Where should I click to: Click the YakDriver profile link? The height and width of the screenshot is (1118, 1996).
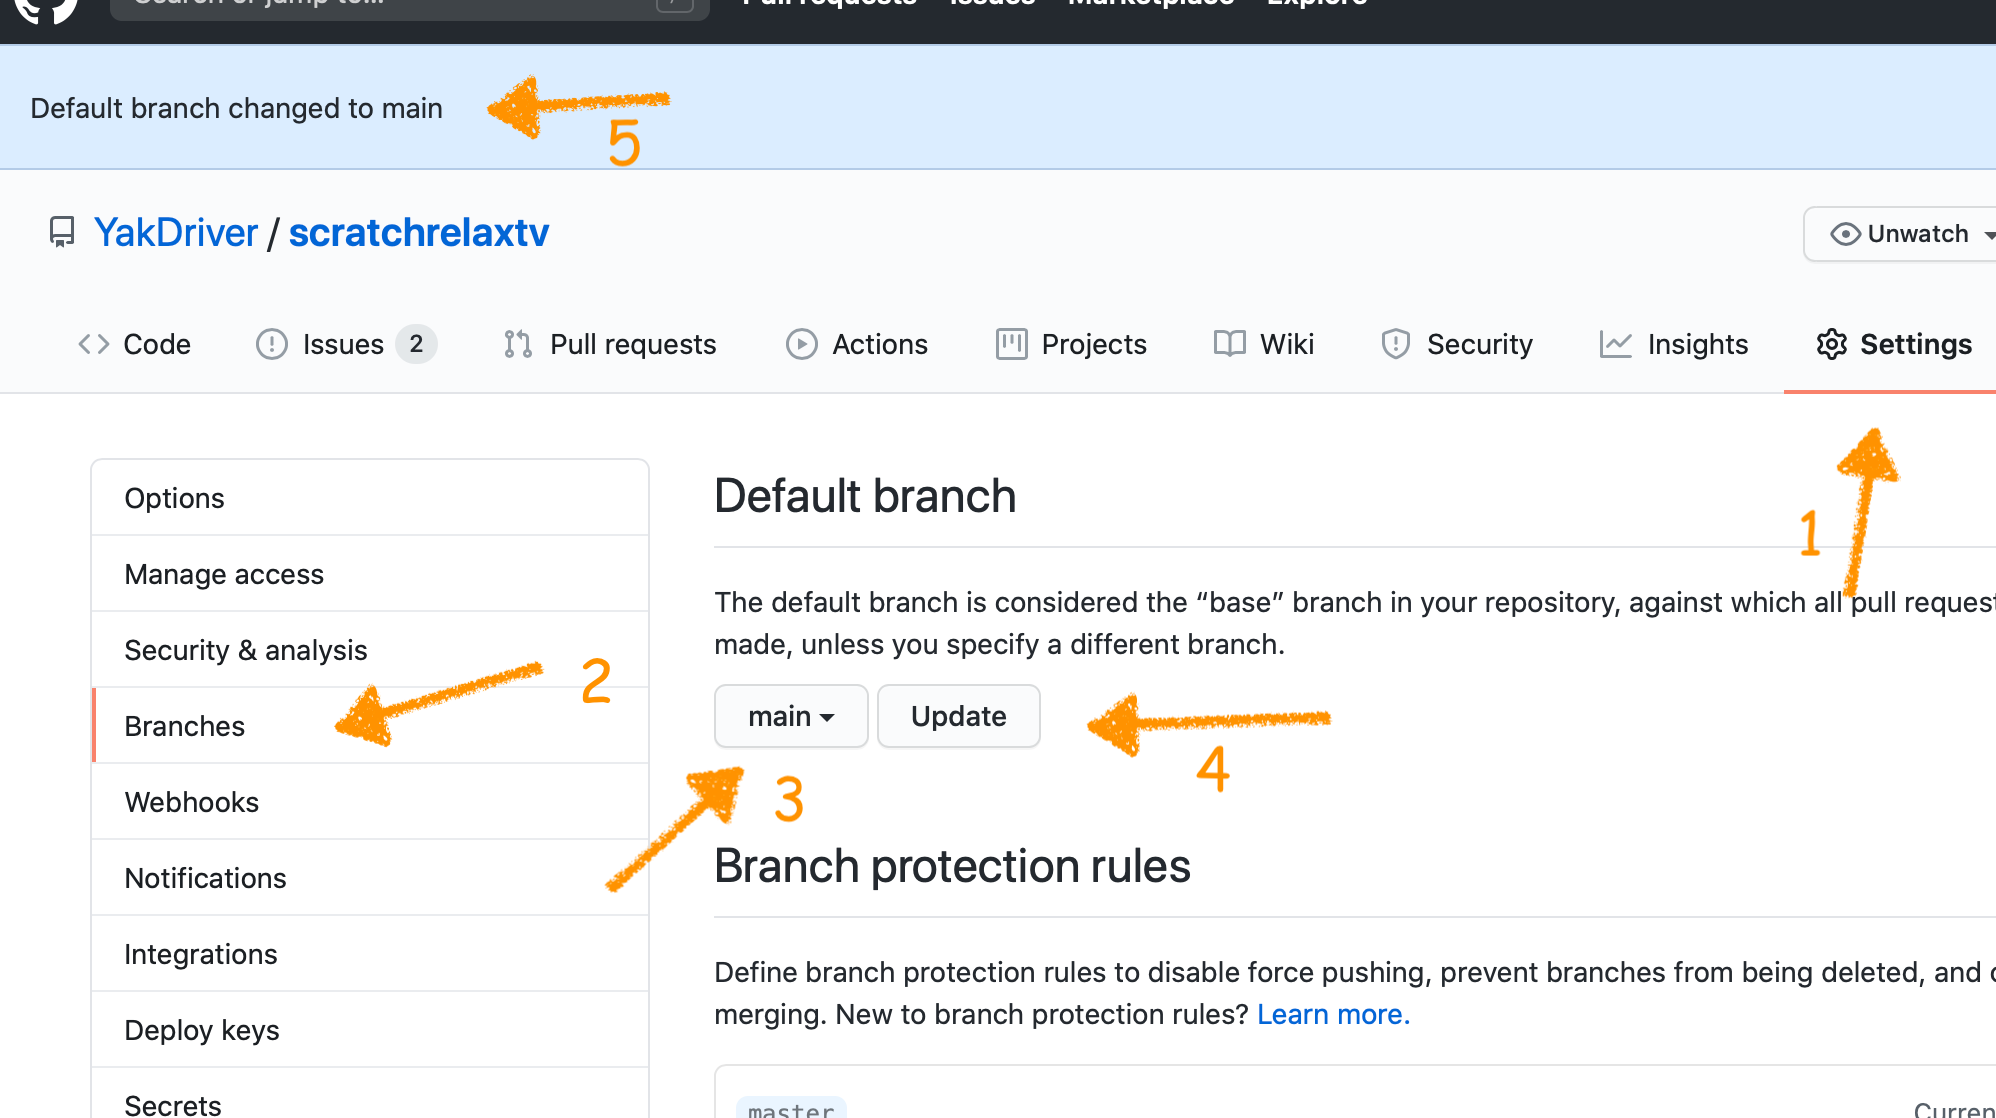click(177, 232)
